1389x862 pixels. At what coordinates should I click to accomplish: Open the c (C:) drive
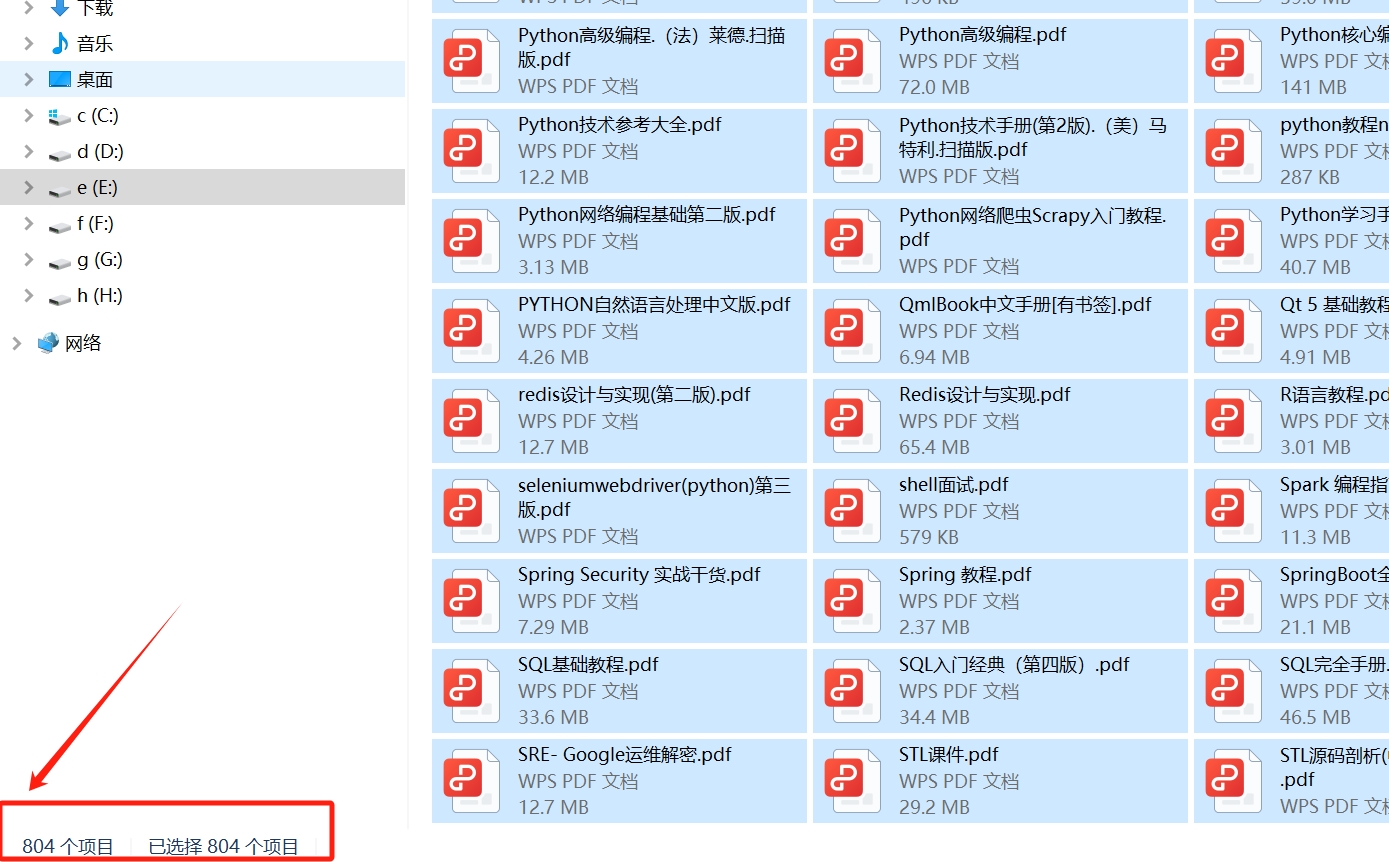[x=98, y=115]
